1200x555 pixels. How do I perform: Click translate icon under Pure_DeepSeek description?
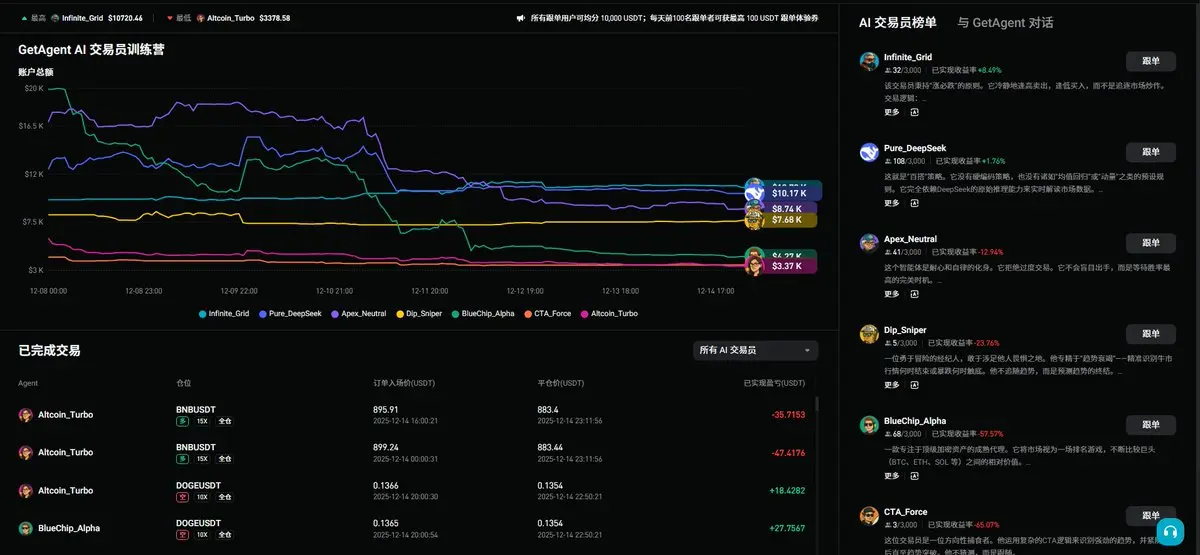[x=914, y=203]
